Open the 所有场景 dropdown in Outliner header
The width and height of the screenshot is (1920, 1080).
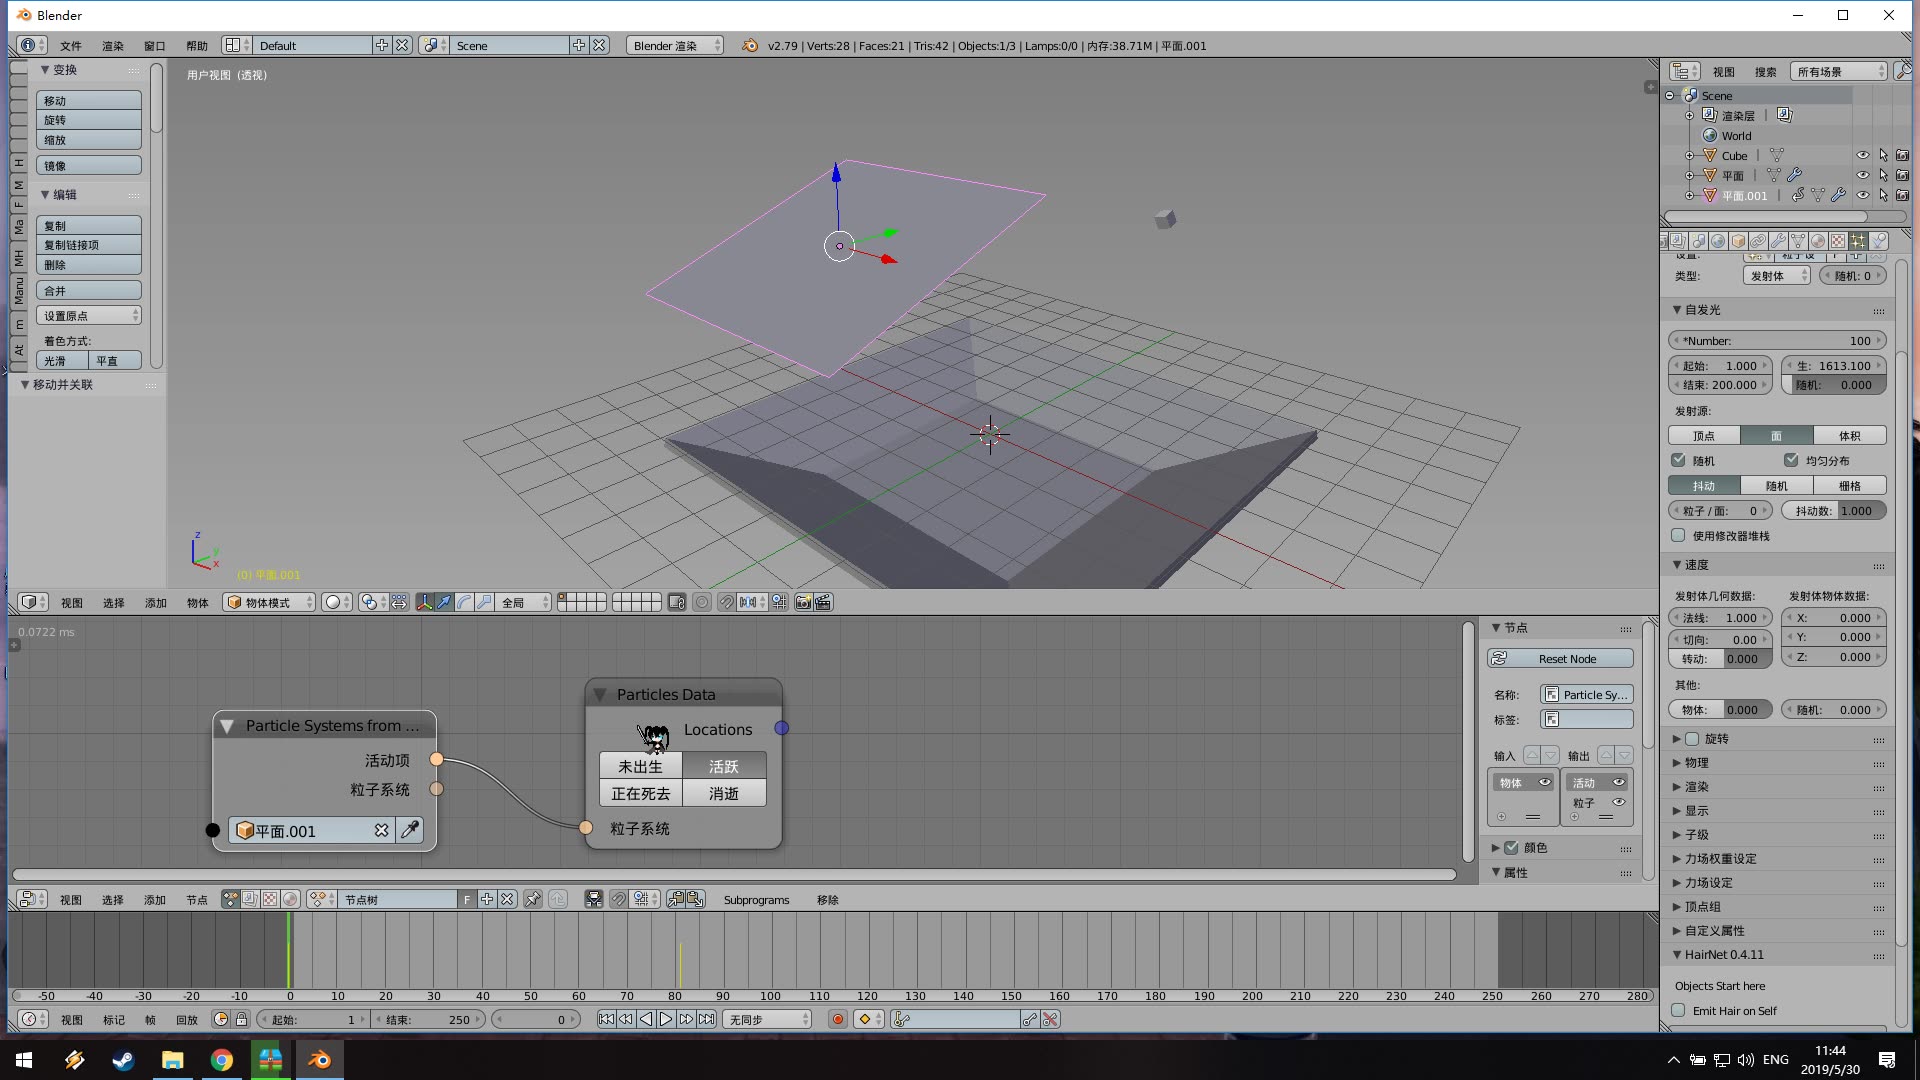coord(1838,71)
